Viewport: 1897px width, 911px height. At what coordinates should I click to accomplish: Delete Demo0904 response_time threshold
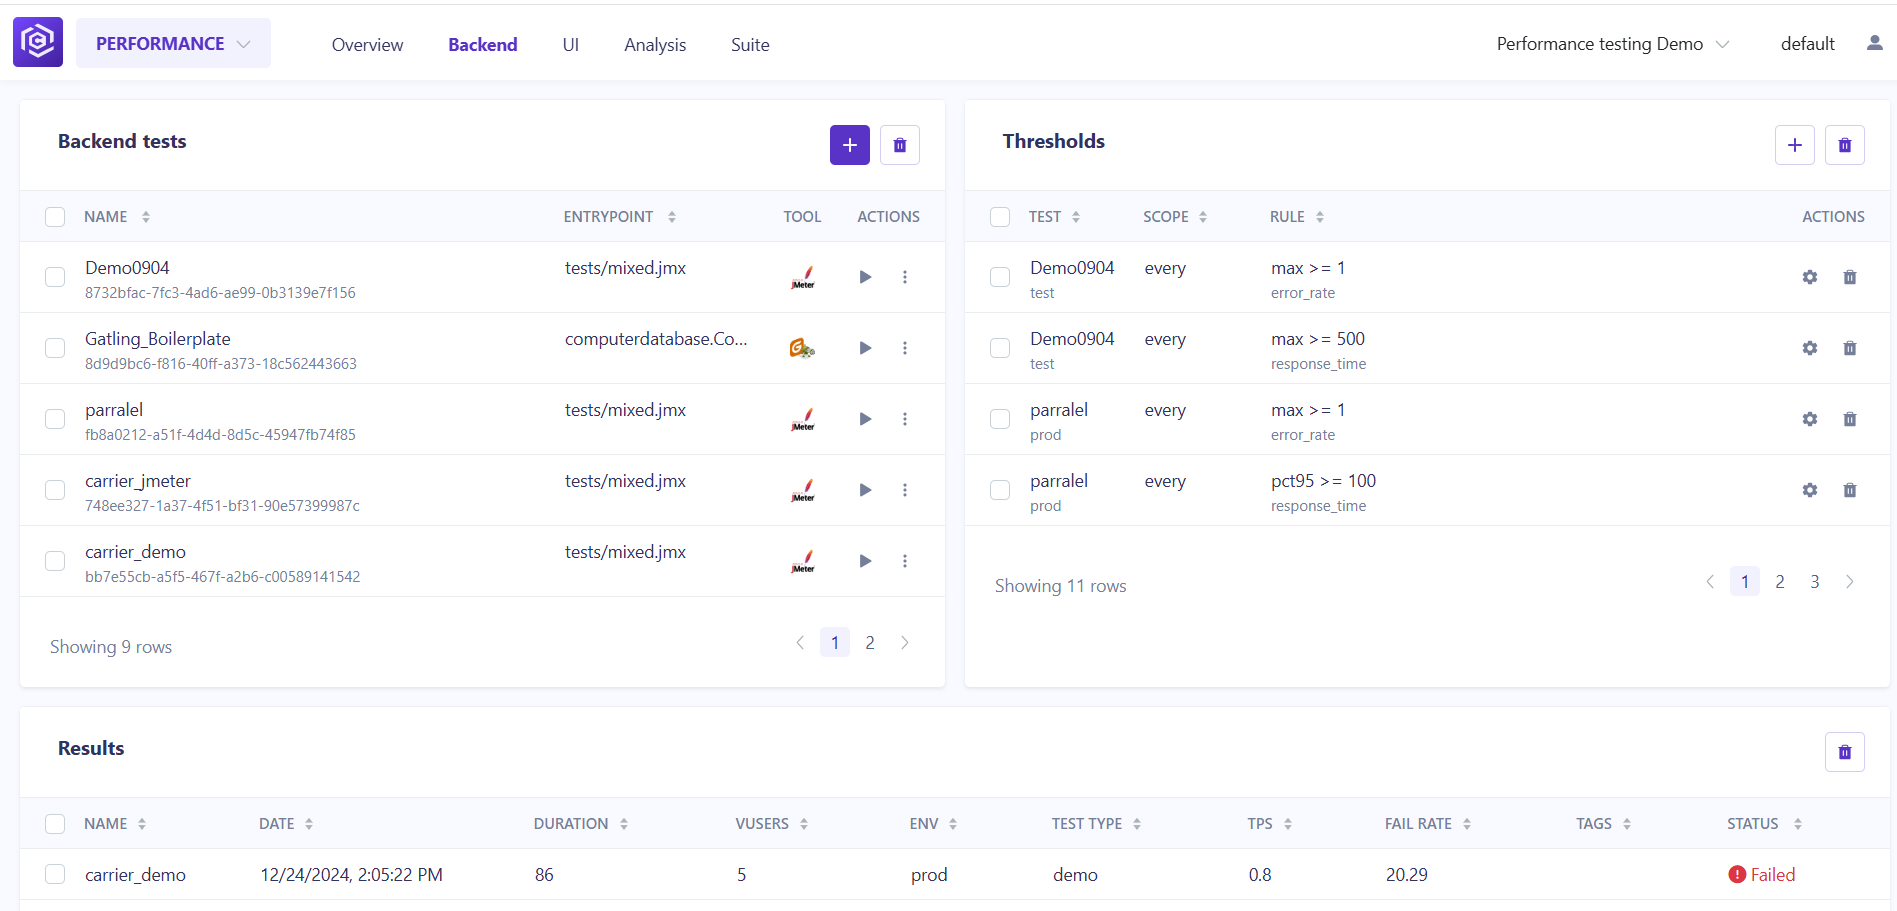point(1849,348)
